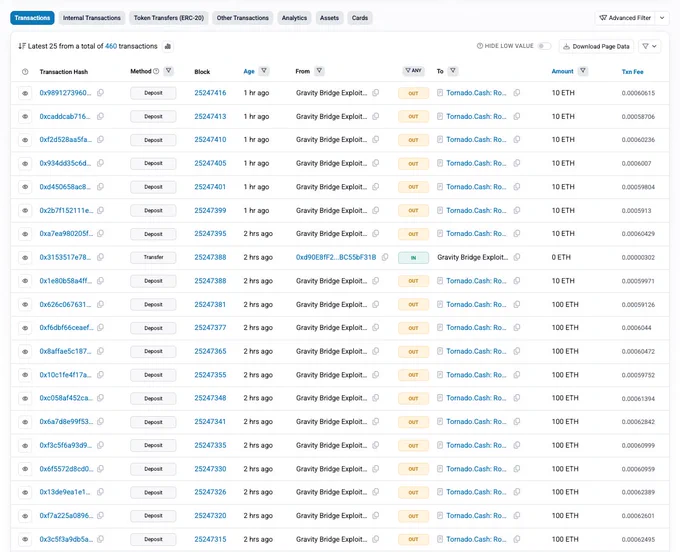Copy Tornado.Cash address in block 25247381 row
680x552 pixels.
coord(517,304)
